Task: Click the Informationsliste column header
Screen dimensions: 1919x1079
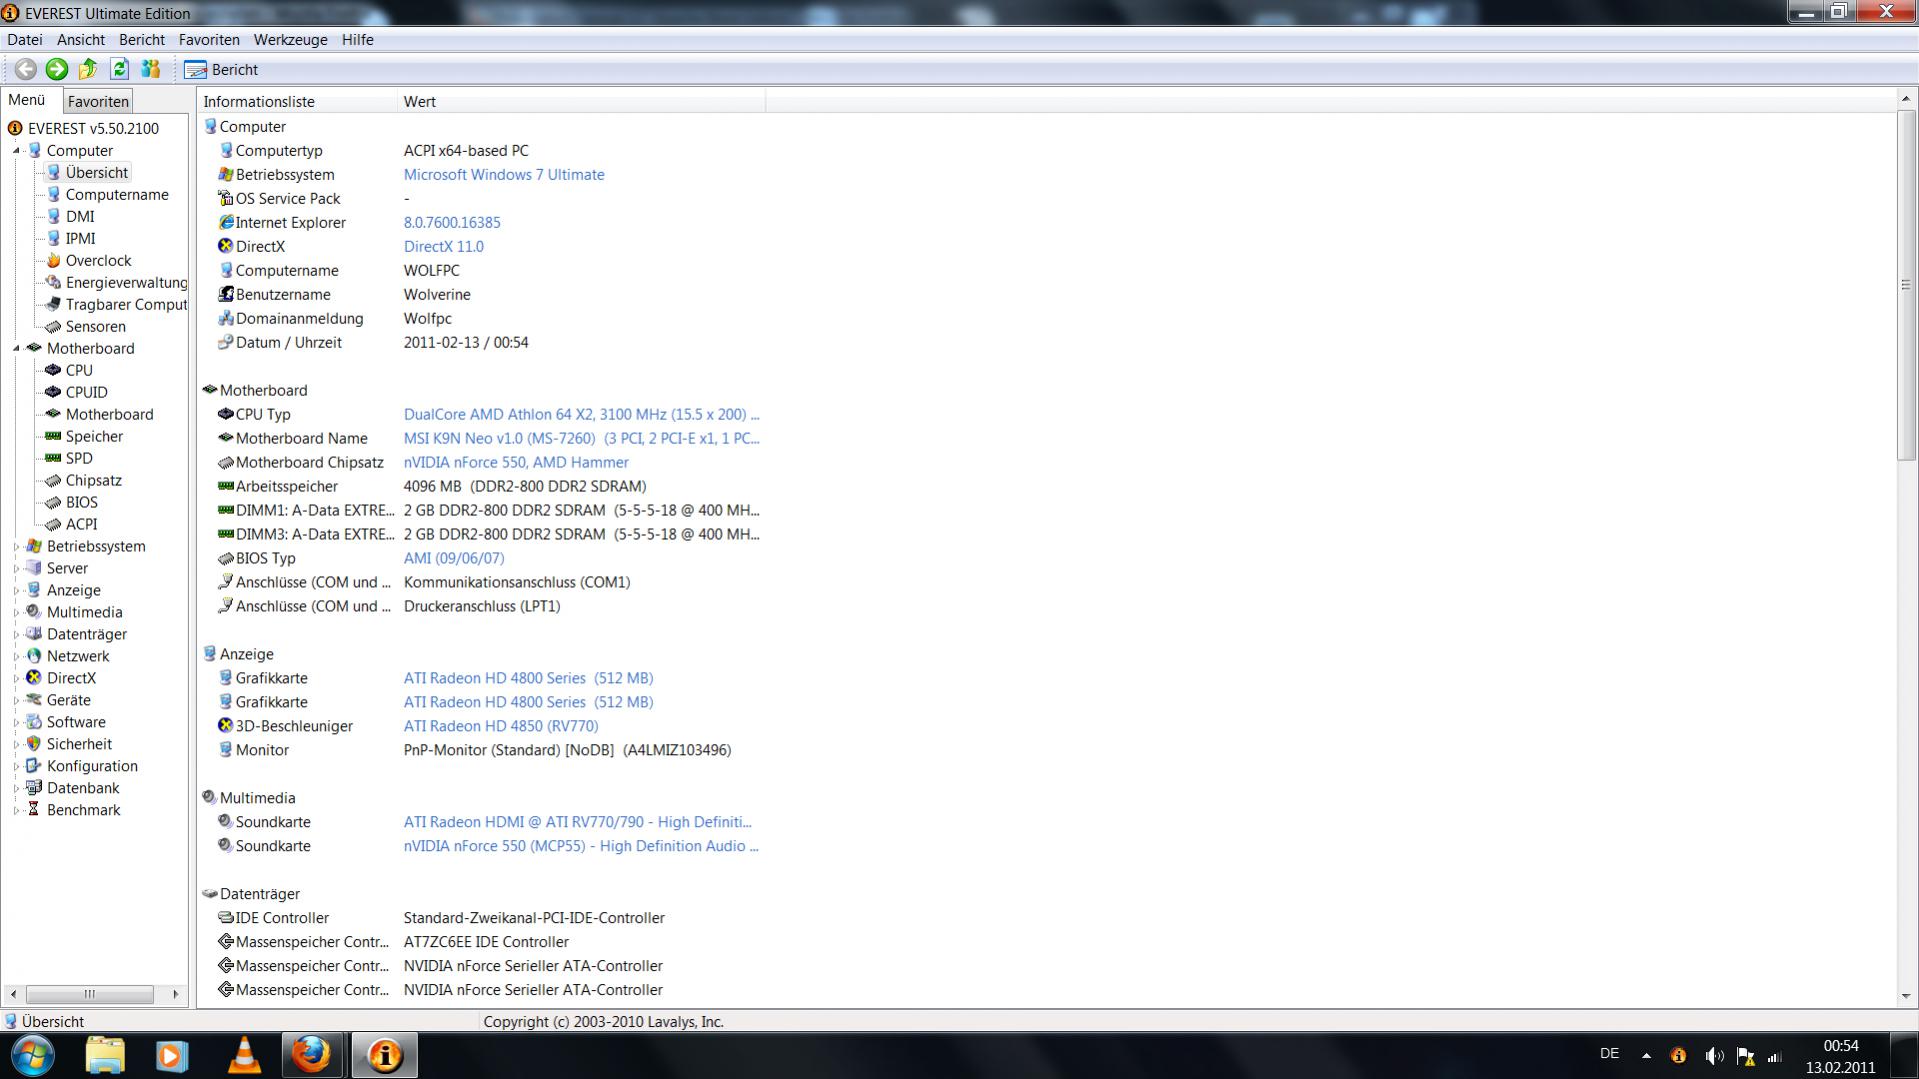Action: click(x=298, y=101)
